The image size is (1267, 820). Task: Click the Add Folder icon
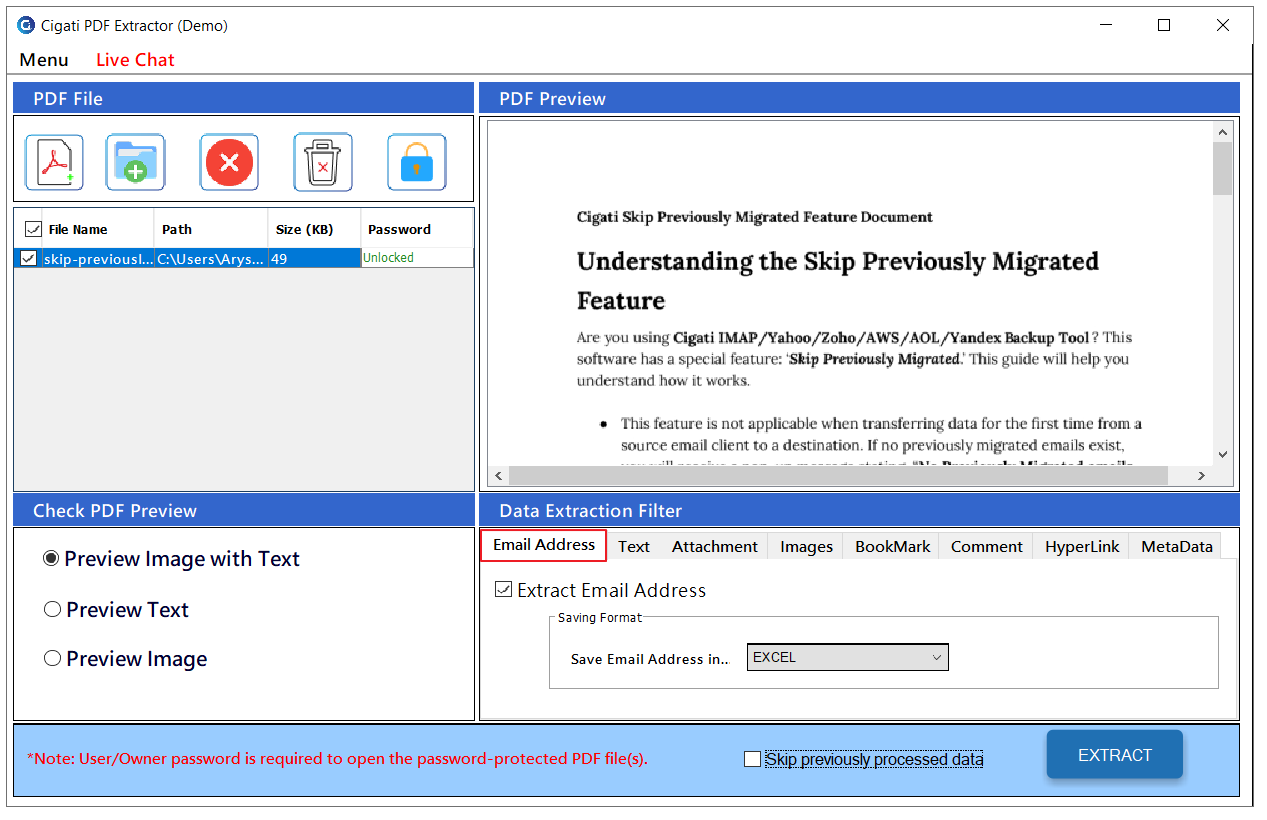pos(136,162)
